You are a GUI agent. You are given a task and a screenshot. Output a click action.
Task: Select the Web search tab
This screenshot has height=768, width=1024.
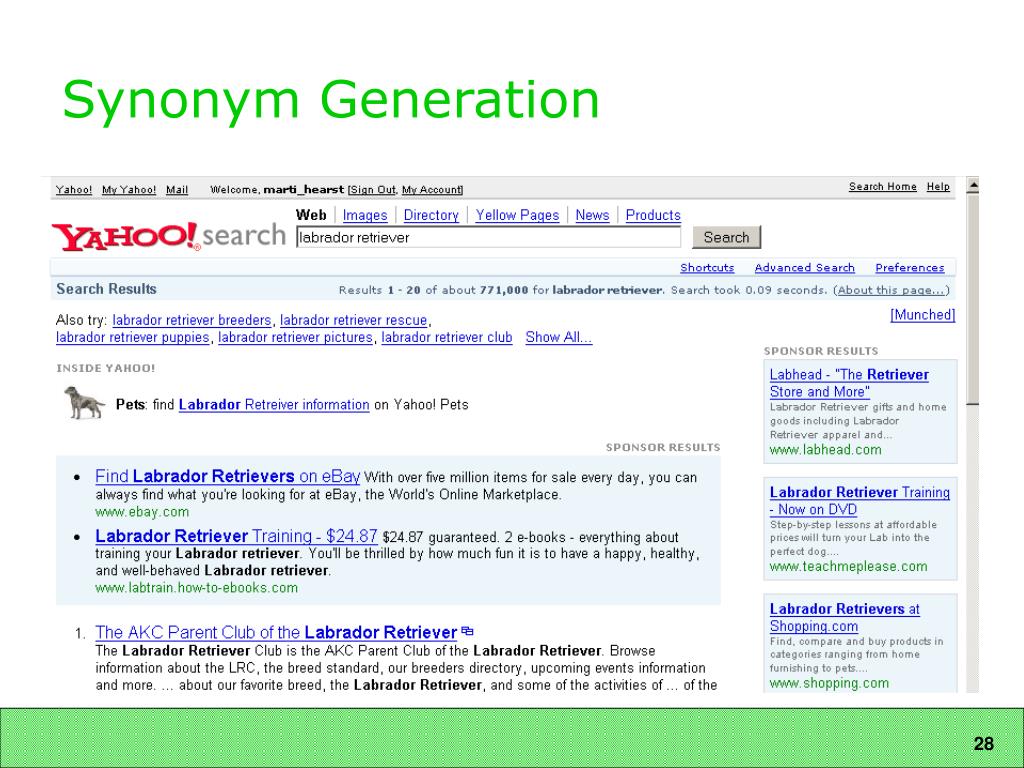point(311,215)
